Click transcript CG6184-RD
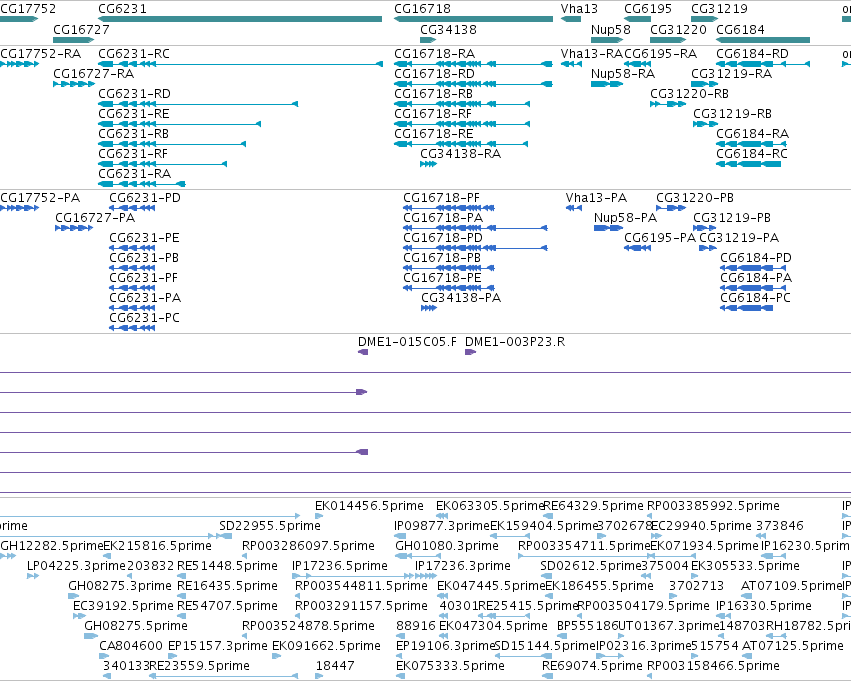851x681 pixels. coord(753,54)
